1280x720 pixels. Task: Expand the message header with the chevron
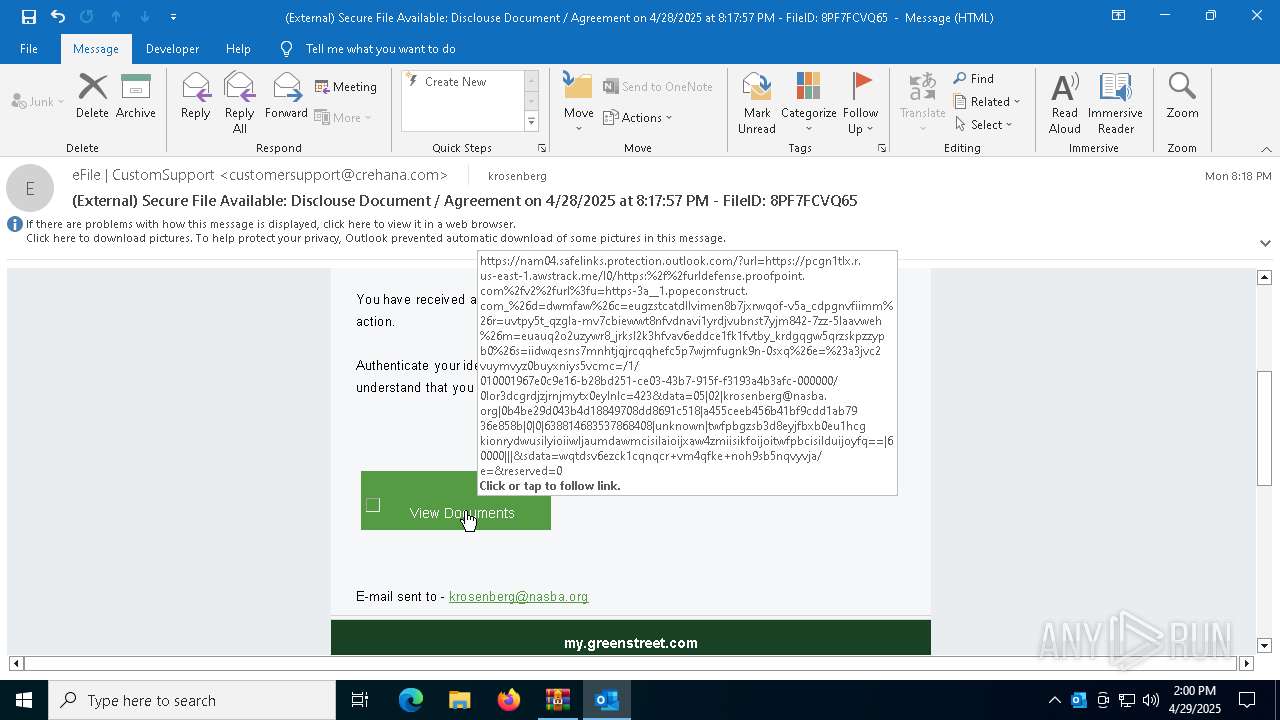click(1265, 243)
